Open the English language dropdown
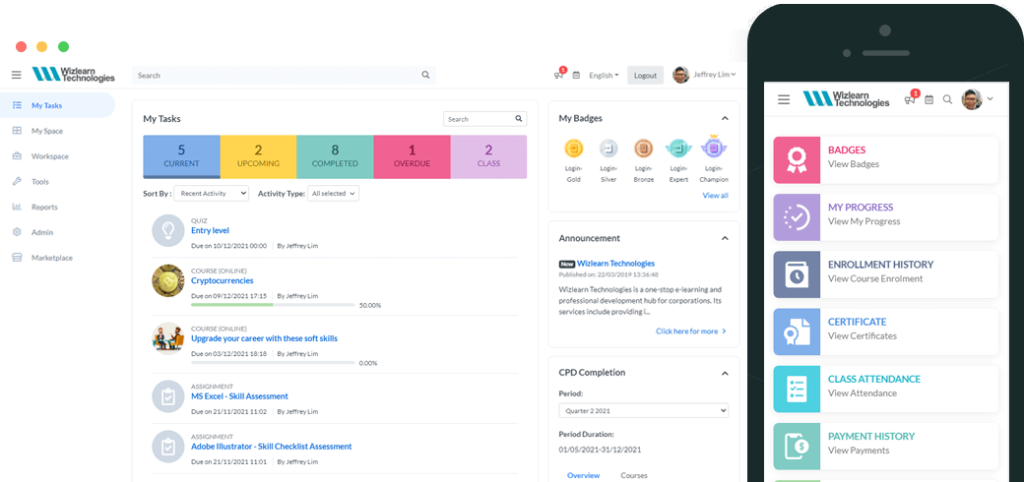This screenshot has width=1024, height=482. click(x=604, y=75)
